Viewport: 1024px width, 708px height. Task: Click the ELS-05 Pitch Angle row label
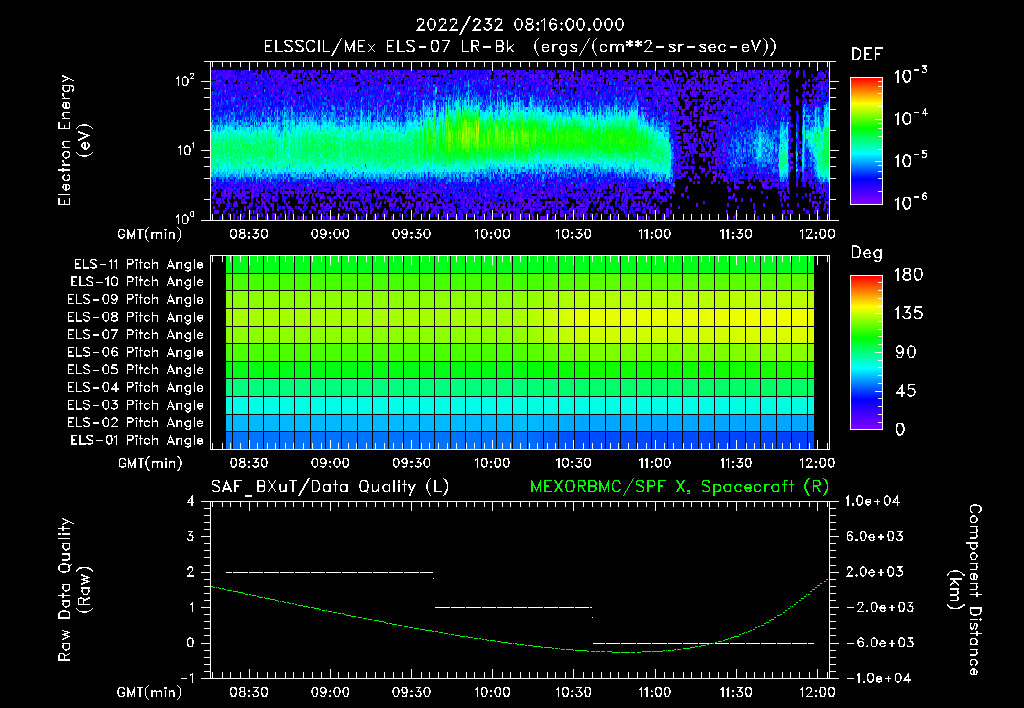pyautogui.click(x=135, y=370)
